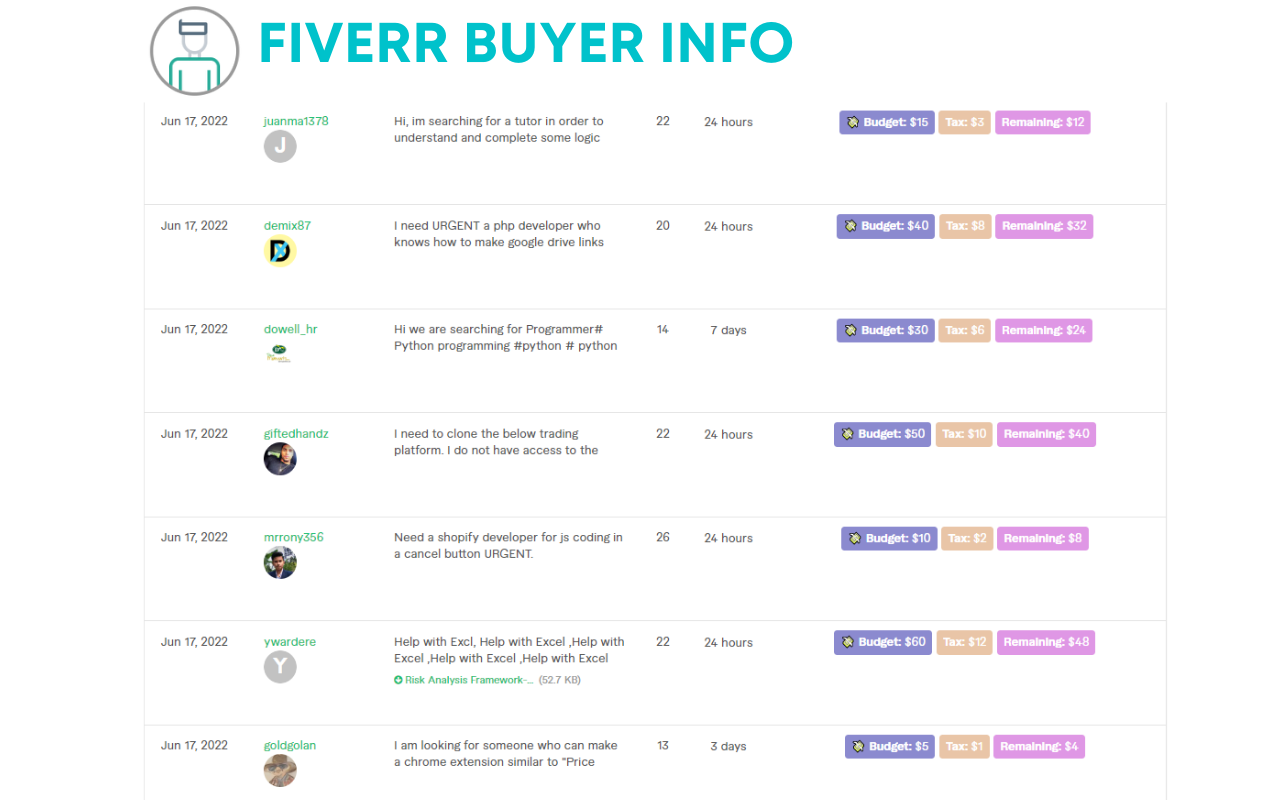Open juanma1378's profile link
1280x800 pixels.
click(296, 120)
